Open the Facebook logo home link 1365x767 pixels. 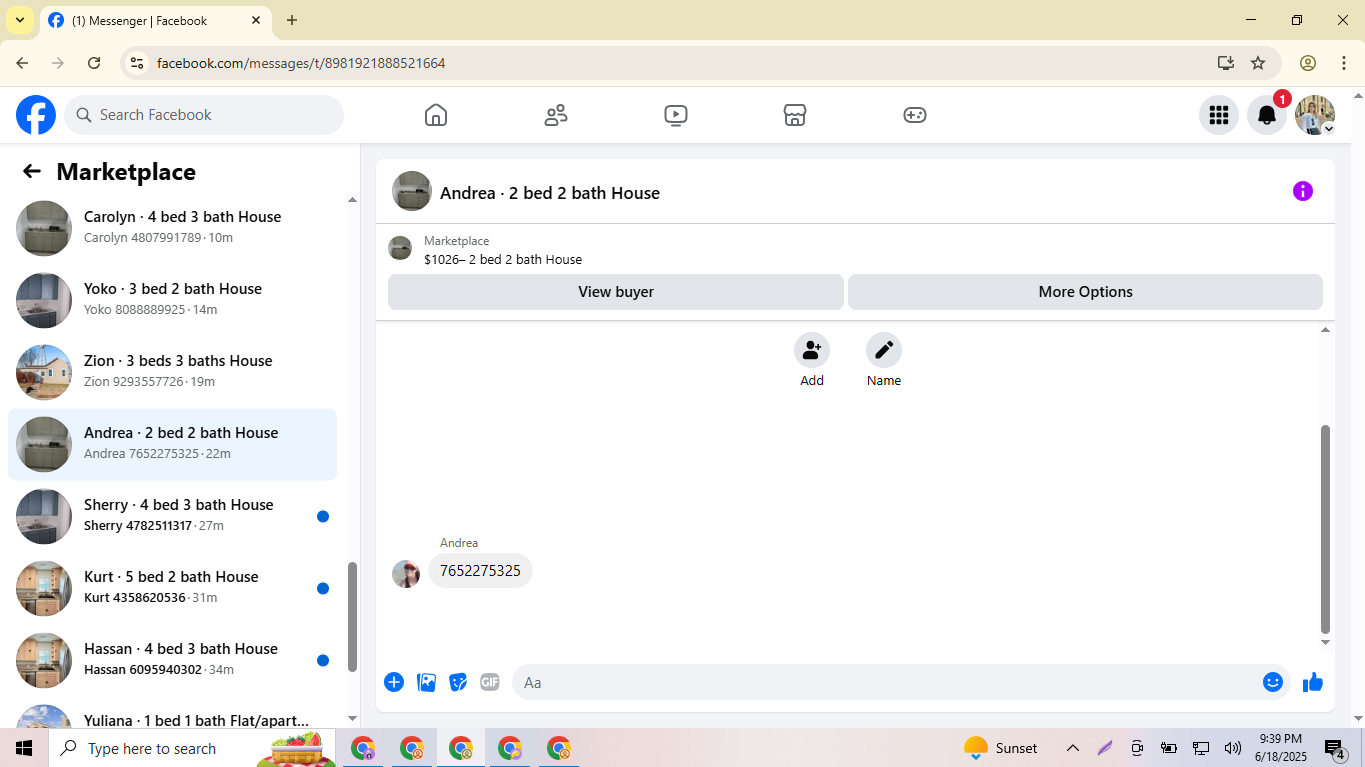coord(36,115)
